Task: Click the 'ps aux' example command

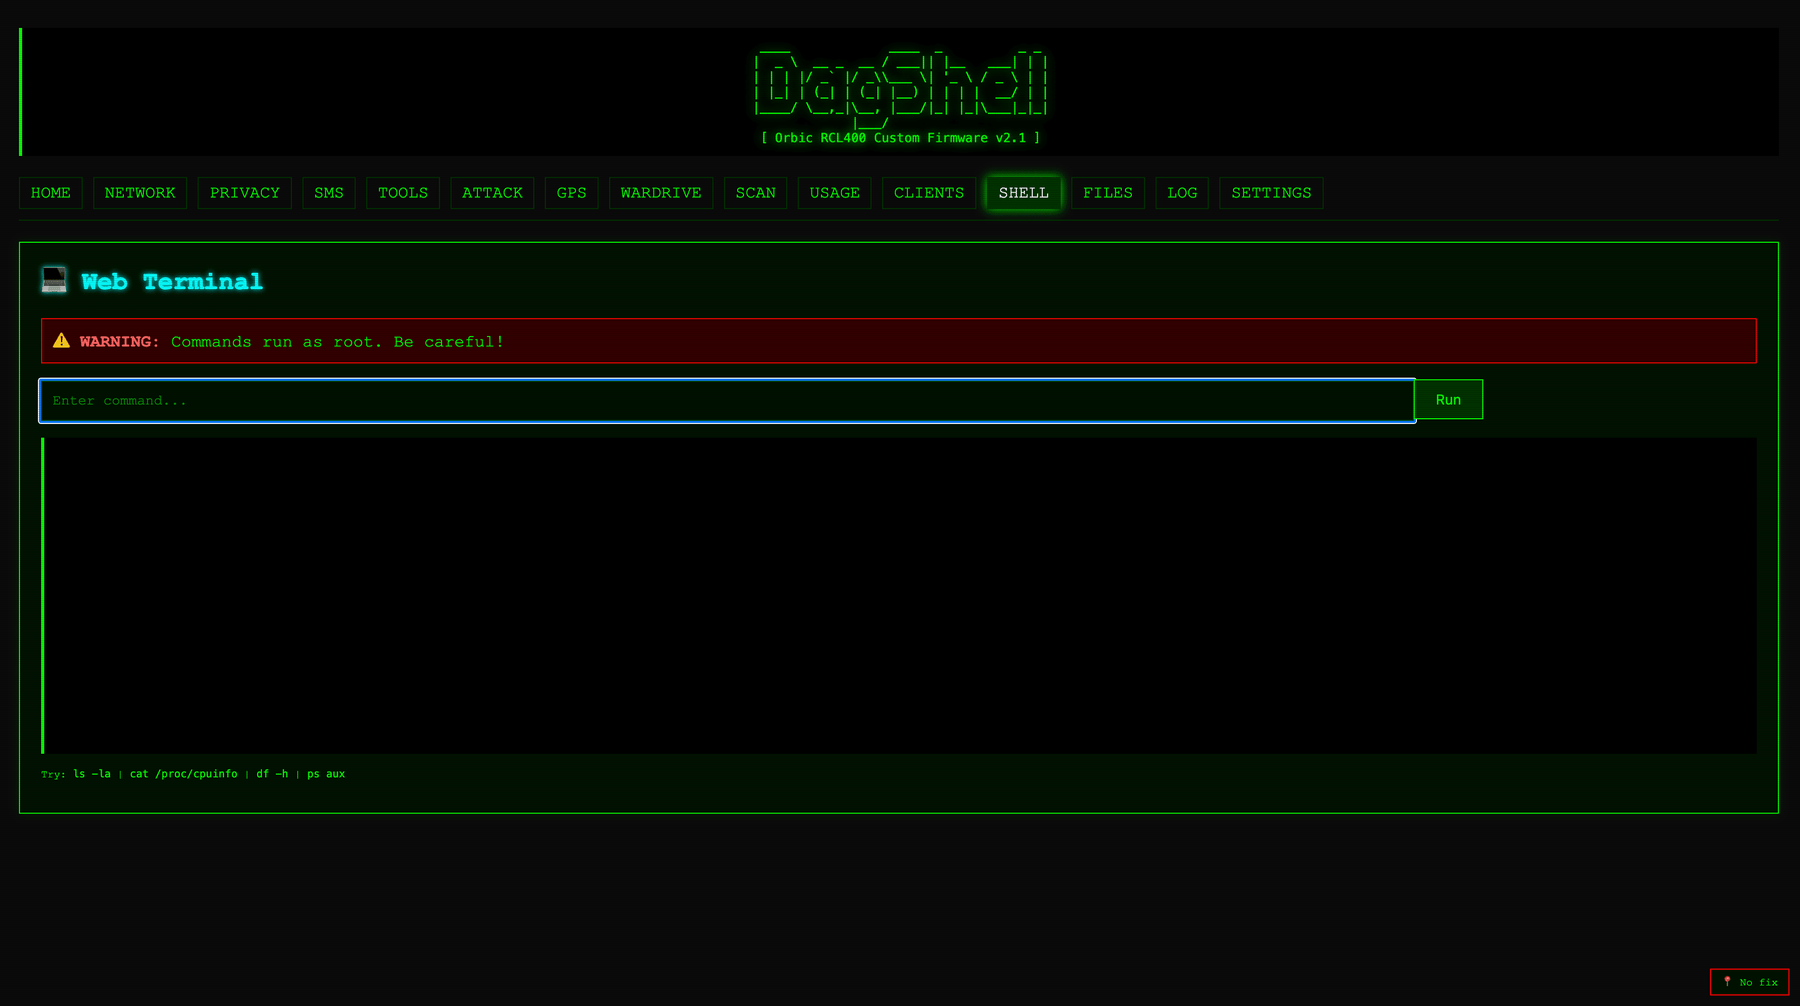Action: coord(326,774)
